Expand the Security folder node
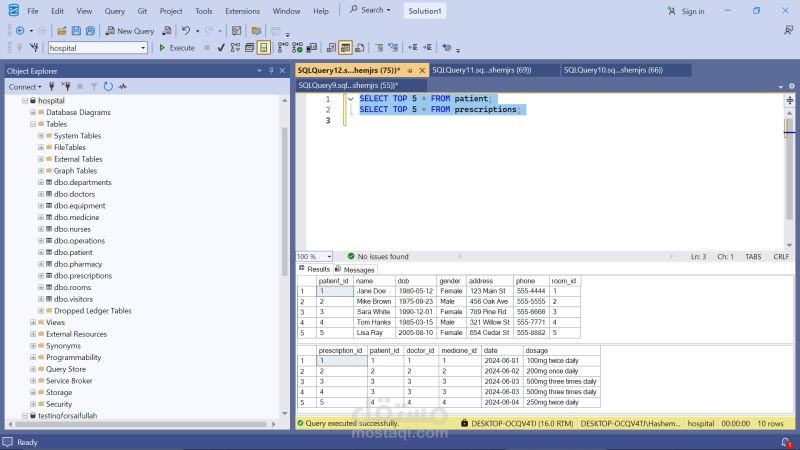800x450 pixels. (33, 404)
